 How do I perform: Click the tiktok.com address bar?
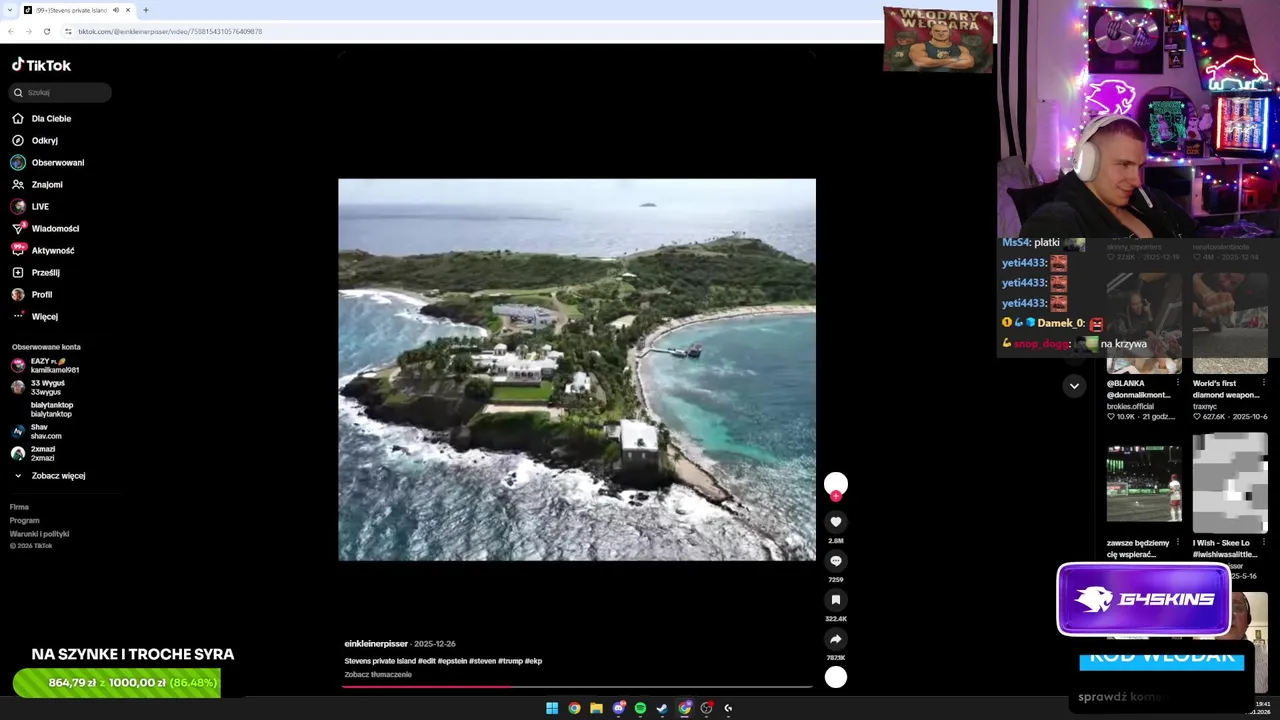170,31
